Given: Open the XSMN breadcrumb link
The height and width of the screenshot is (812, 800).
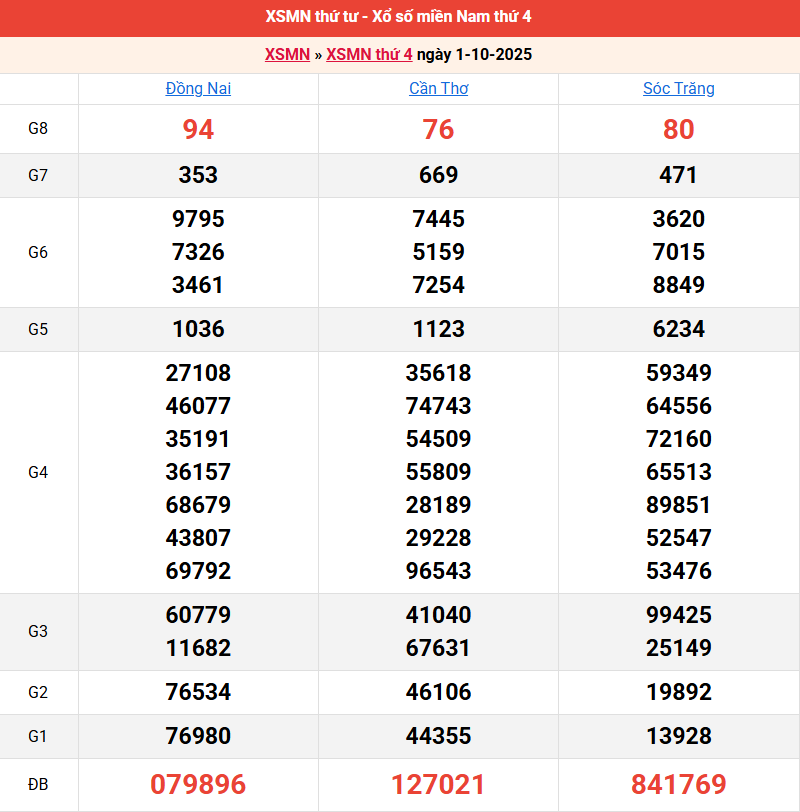Looking at the screenshot, I should (x=287, y=55).
